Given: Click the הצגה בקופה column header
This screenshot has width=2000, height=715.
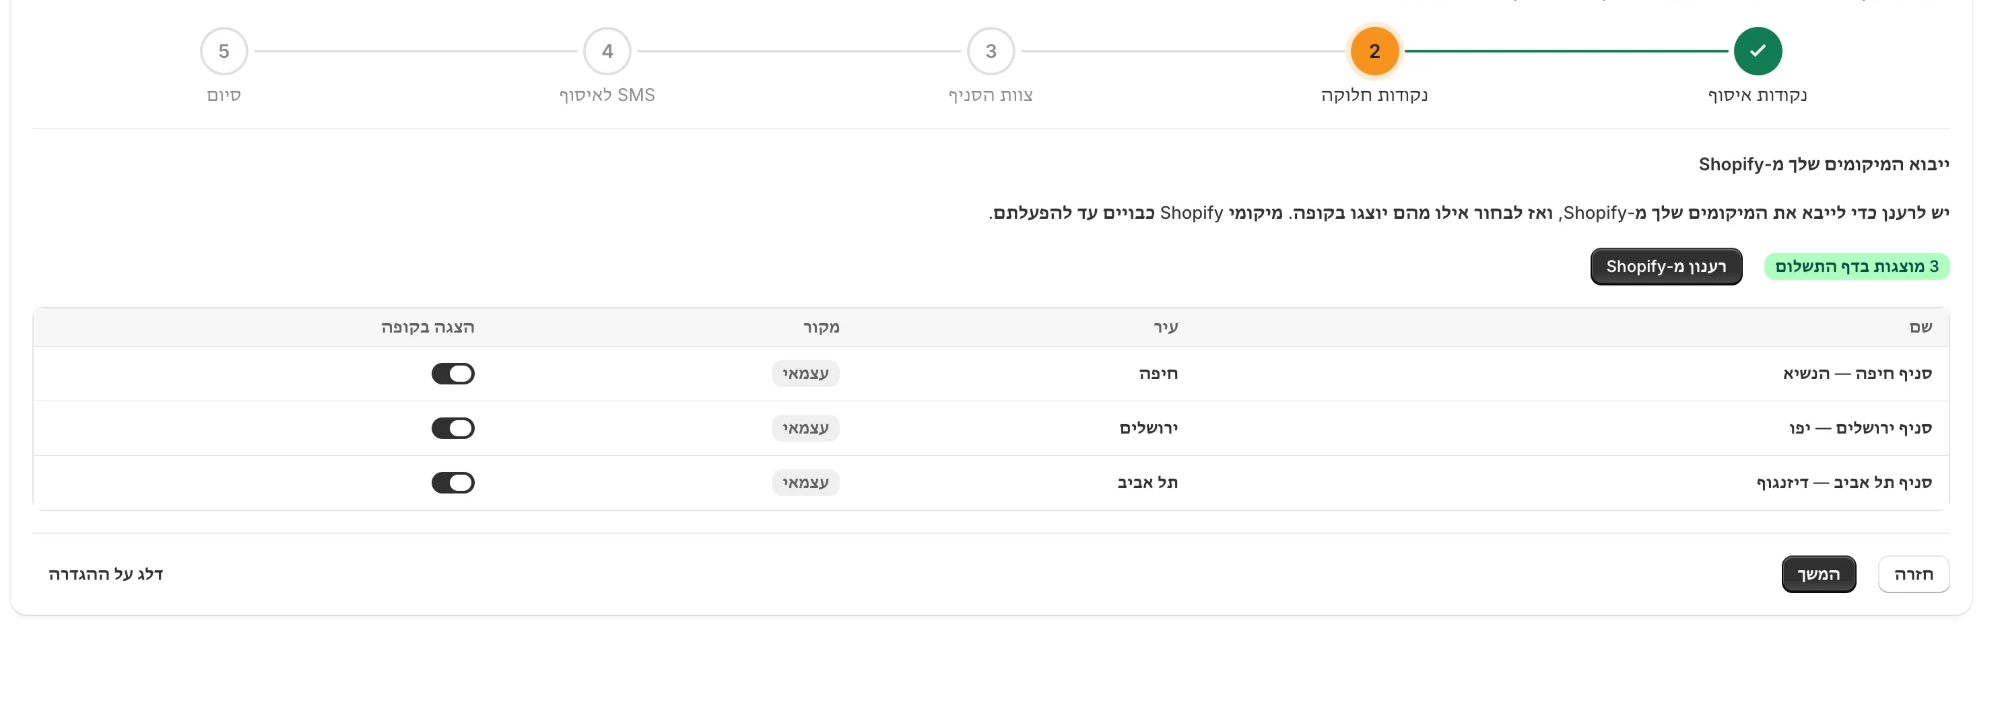Looking at the screenshot, I should tap(428, 327).
